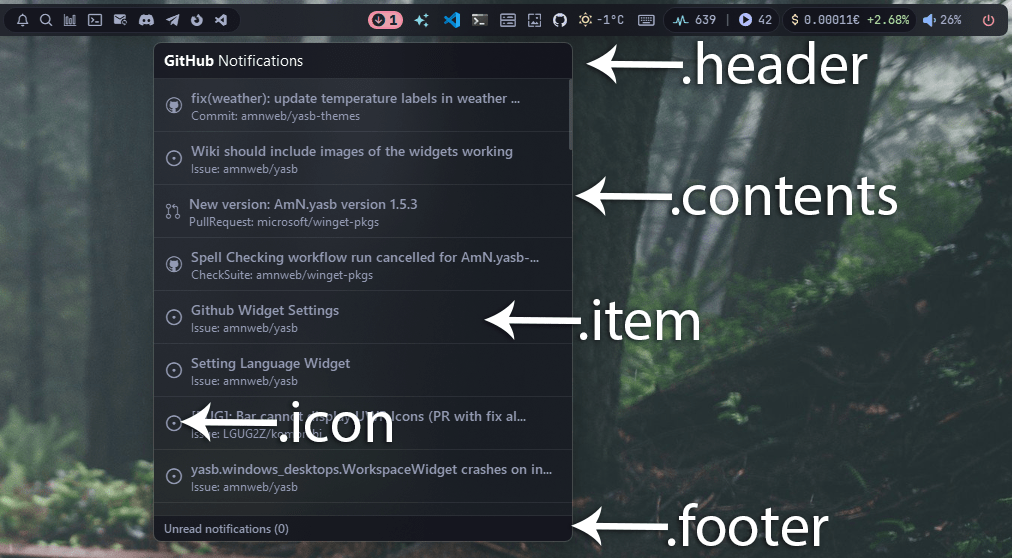Click the wallpaper image frame icon

534,20
